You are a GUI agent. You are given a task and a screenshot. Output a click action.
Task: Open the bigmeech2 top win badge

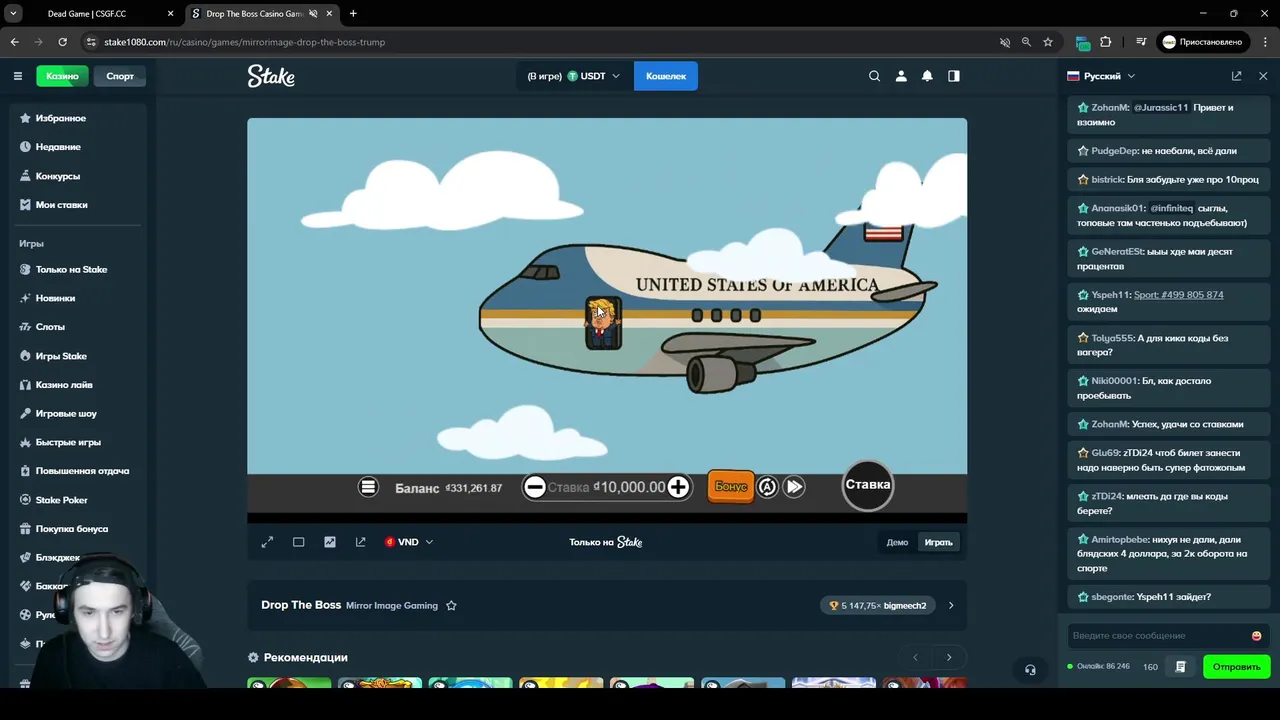(878, 605)
